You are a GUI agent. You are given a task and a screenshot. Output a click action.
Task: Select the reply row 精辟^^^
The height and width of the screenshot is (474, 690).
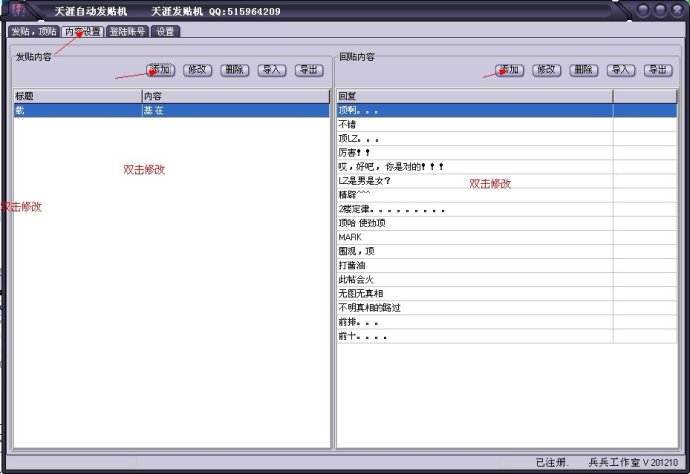coord(507,195)
